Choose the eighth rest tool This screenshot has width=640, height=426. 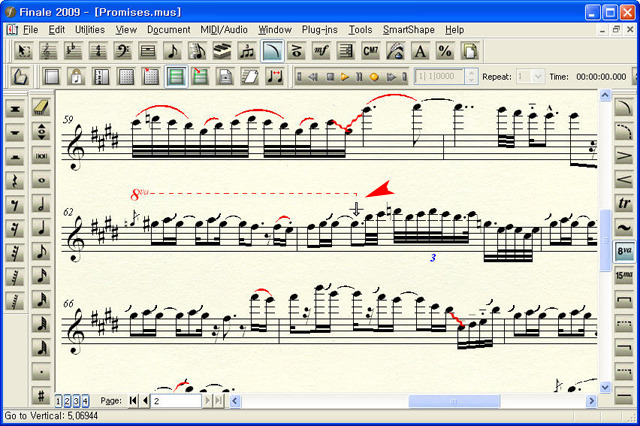point(15,204)
